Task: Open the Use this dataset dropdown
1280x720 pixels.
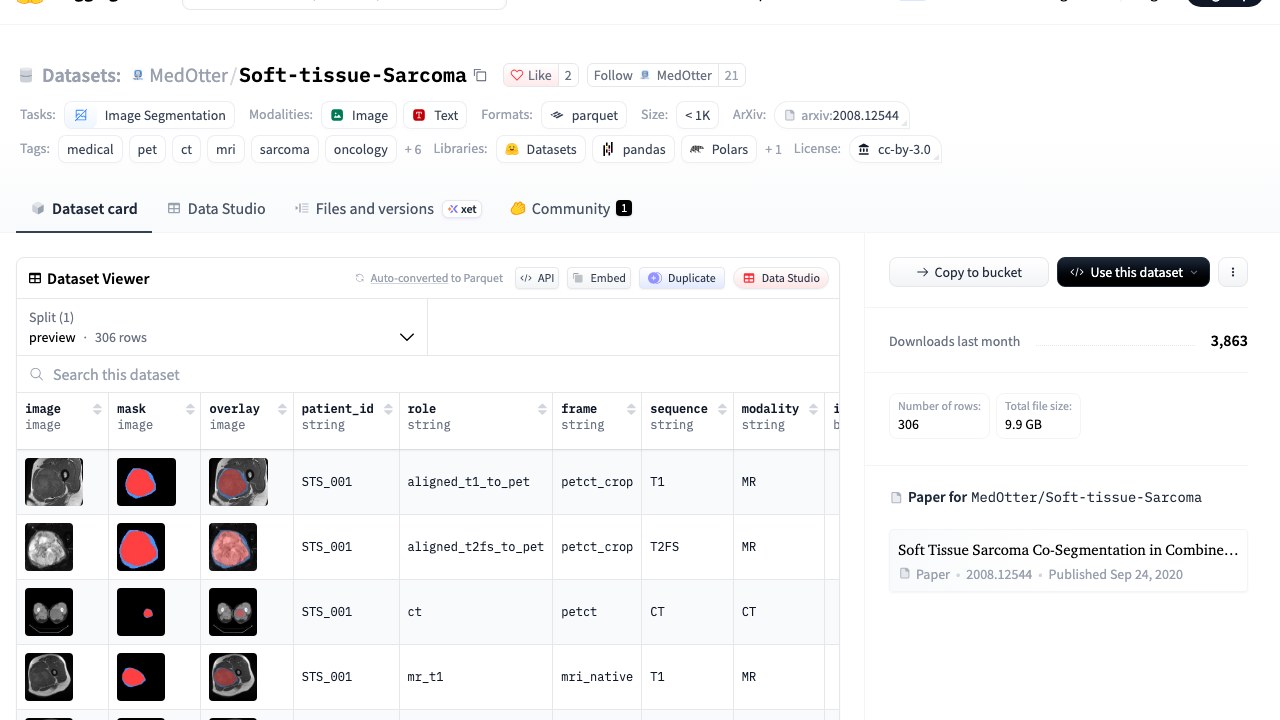Action: point(1133,272)
